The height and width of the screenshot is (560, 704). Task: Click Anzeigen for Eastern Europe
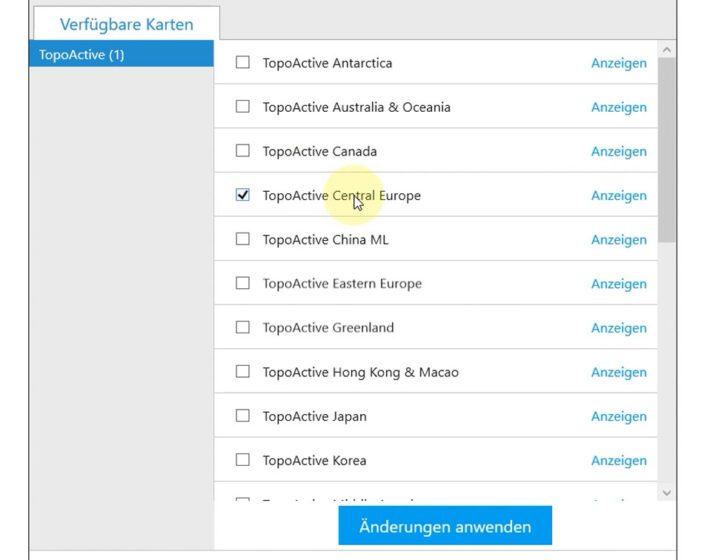pos(619,283)
